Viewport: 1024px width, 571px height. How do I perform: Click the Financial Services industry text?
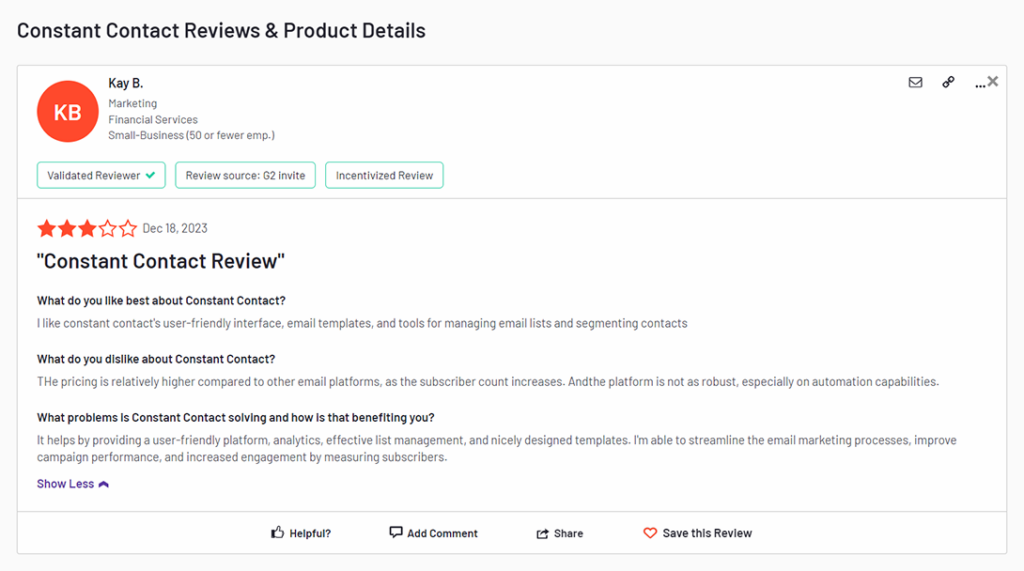(x=153, y=120)
